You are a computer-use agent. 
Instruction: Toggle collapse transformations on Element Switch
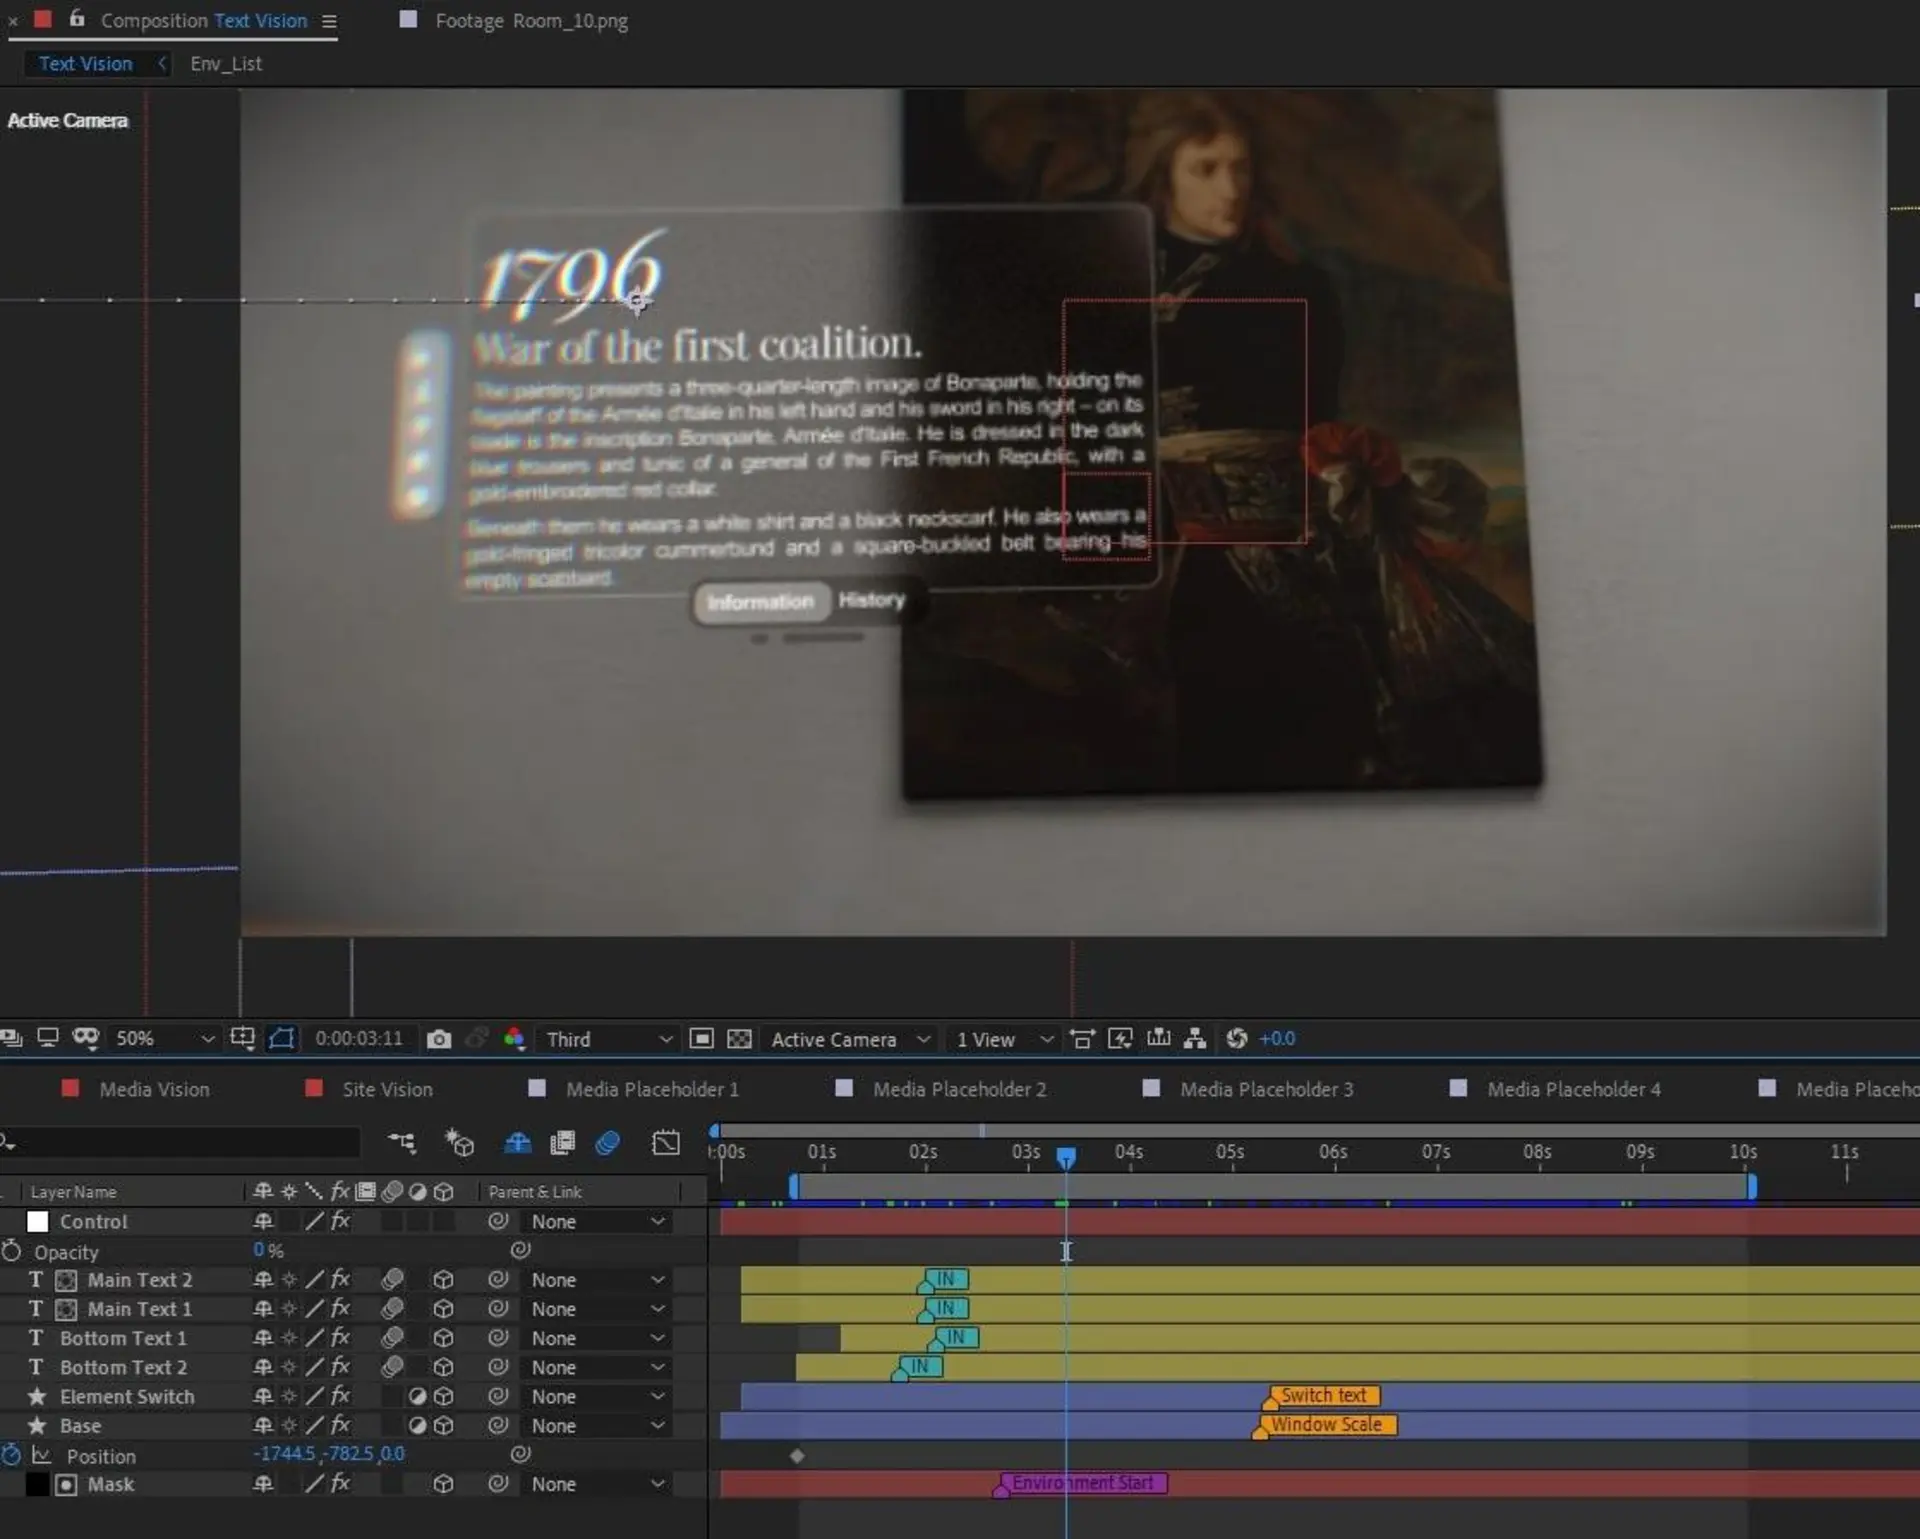(289, 1396)
